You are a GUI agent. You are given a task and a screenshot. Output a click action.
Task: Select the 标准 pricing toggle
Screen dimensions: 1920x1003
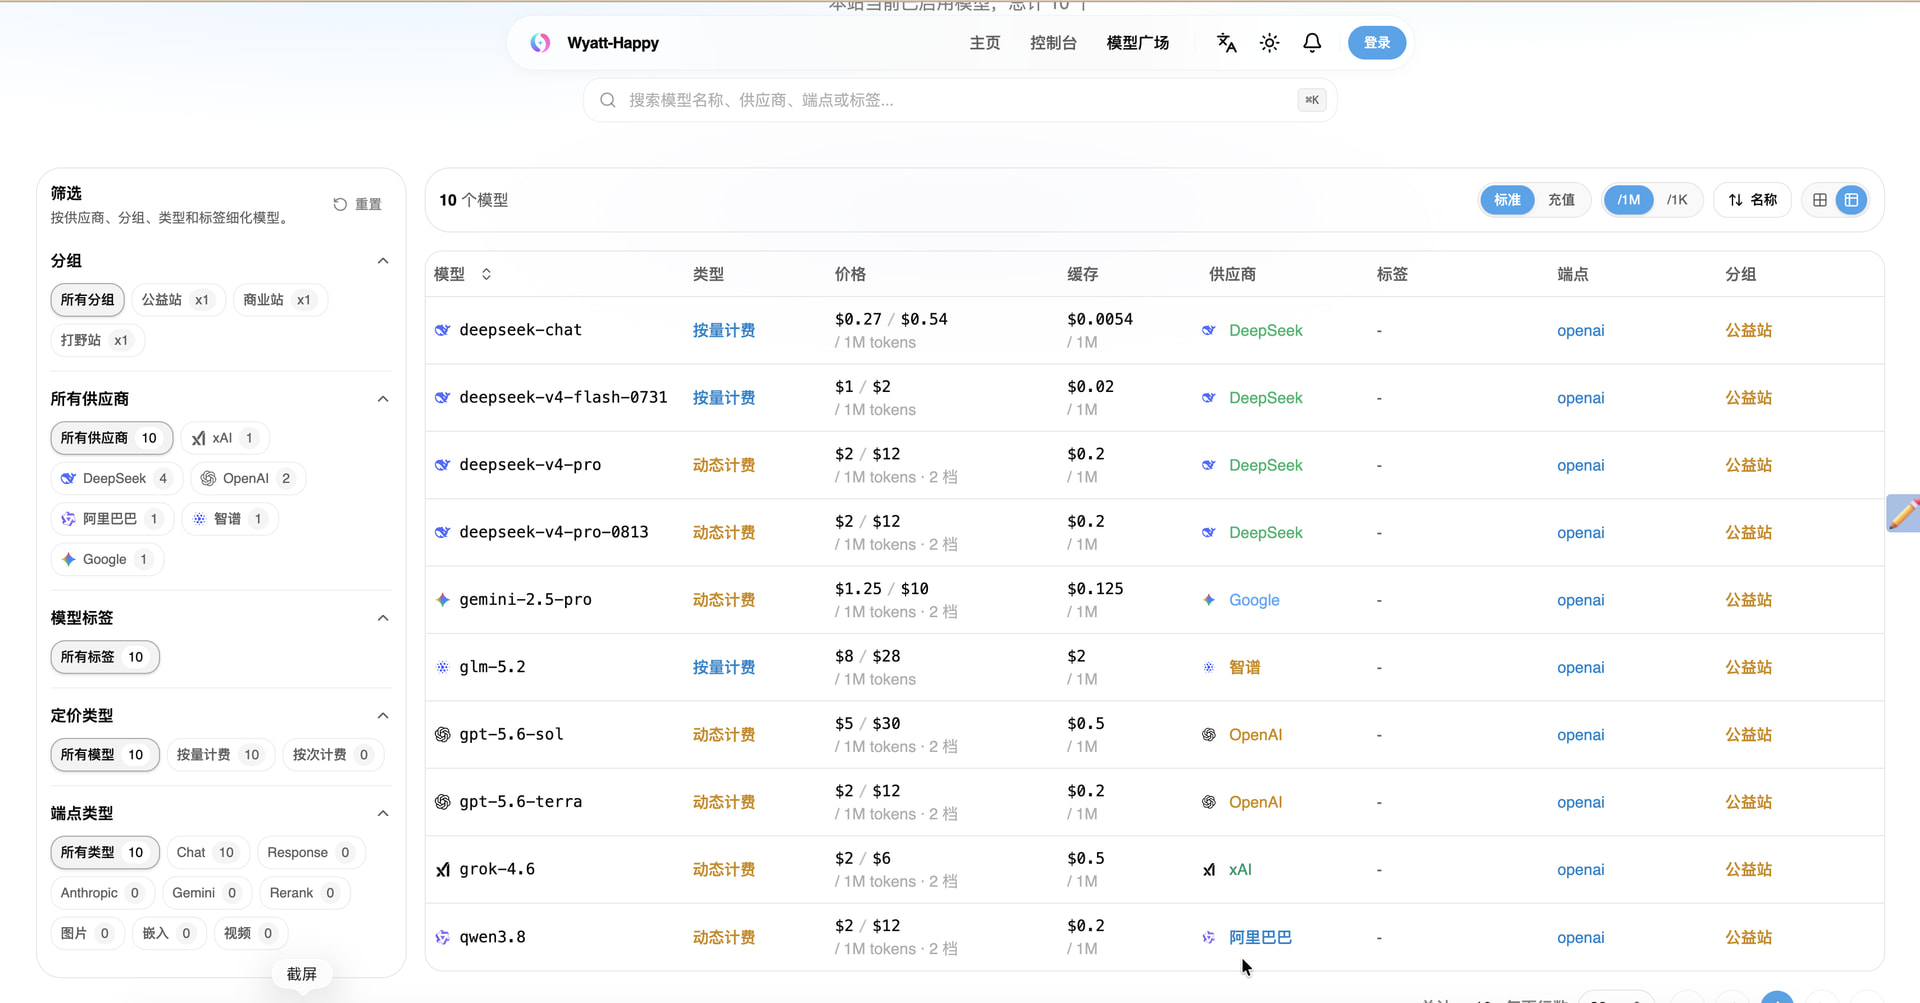1507,200
